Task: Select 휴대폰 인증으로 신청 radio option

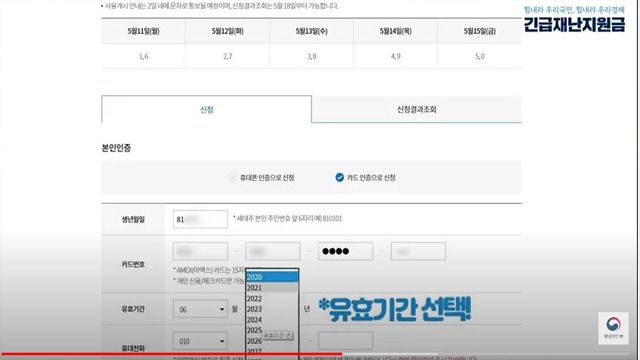Action: pos(261,178)
